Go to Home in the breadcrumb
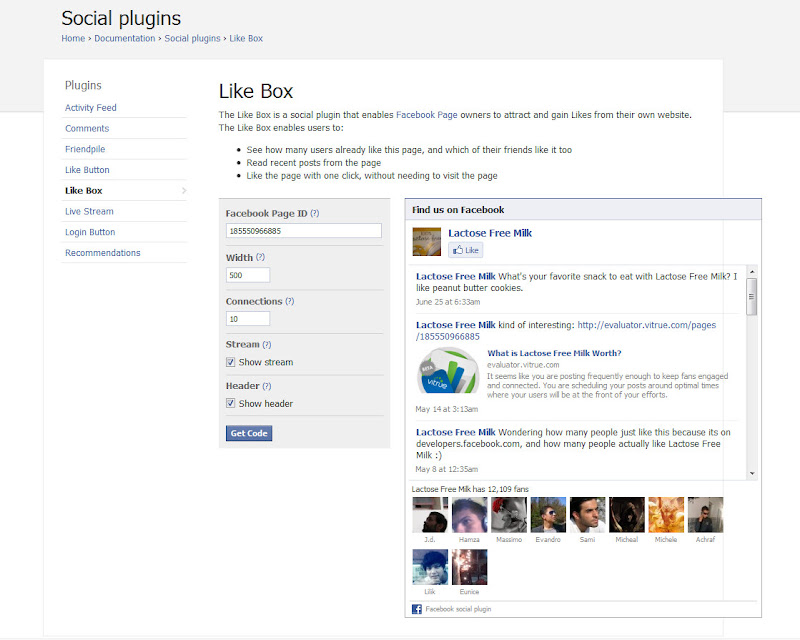Screen dimensions: 800x640 pos(73,38)
